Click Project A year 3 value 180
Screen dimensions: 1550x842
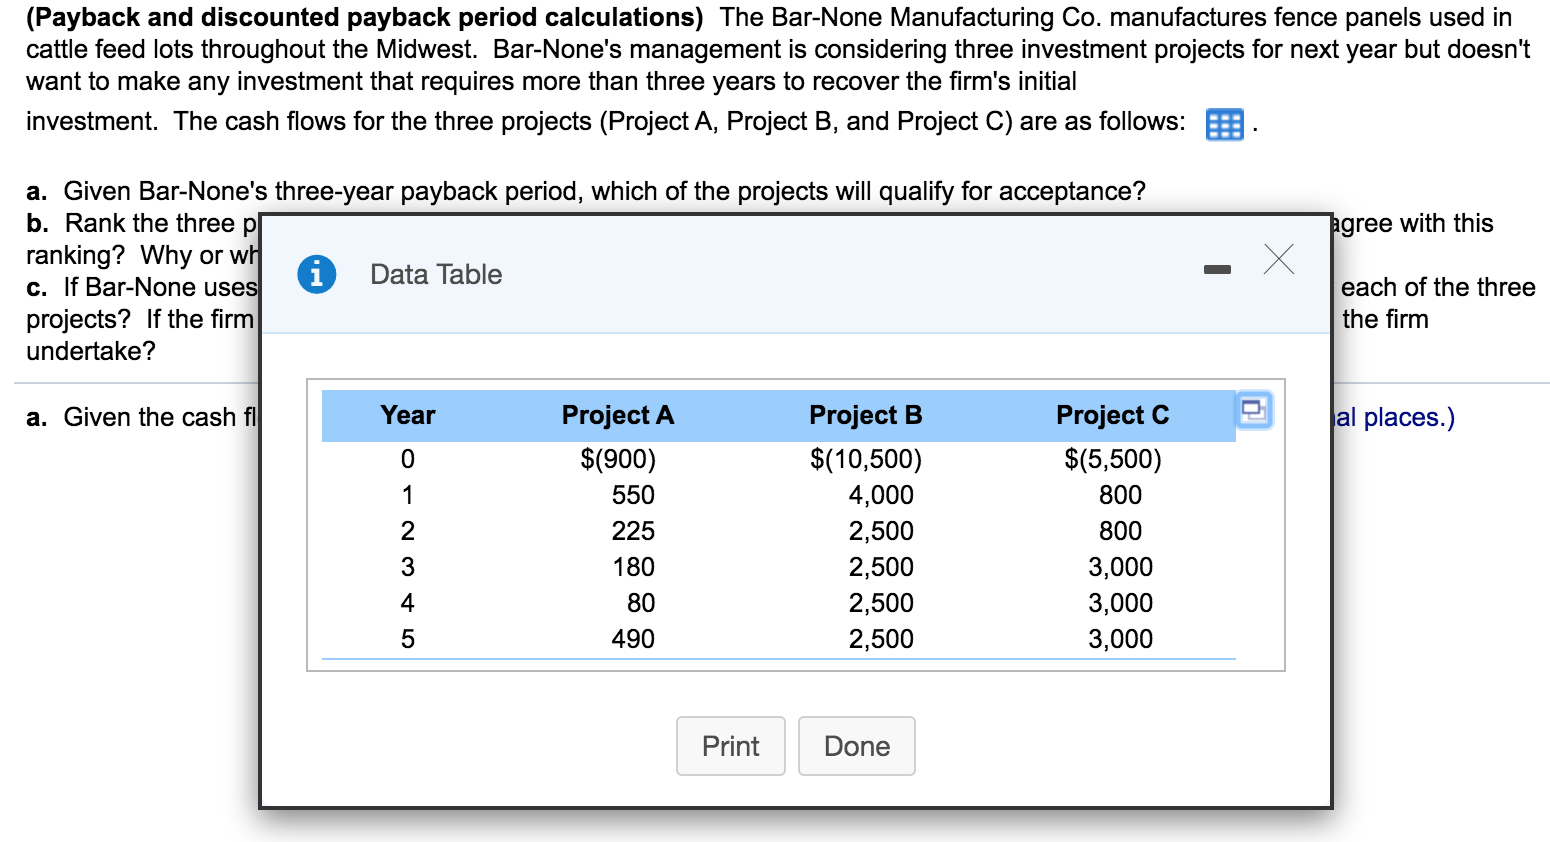634,567
